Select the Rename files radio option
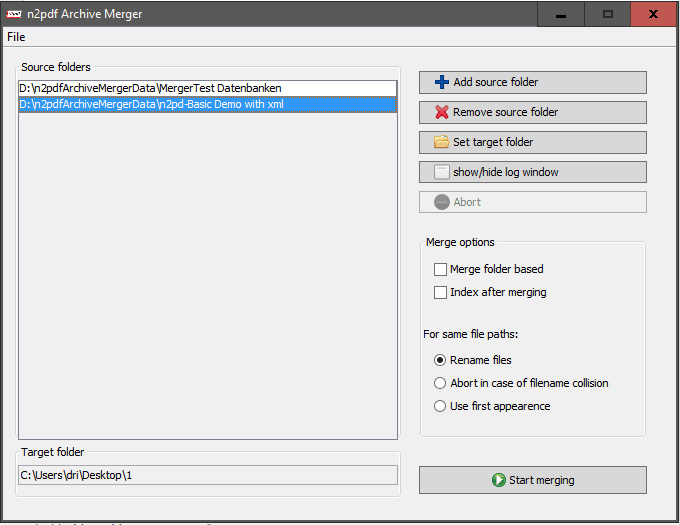 [440, 360]
